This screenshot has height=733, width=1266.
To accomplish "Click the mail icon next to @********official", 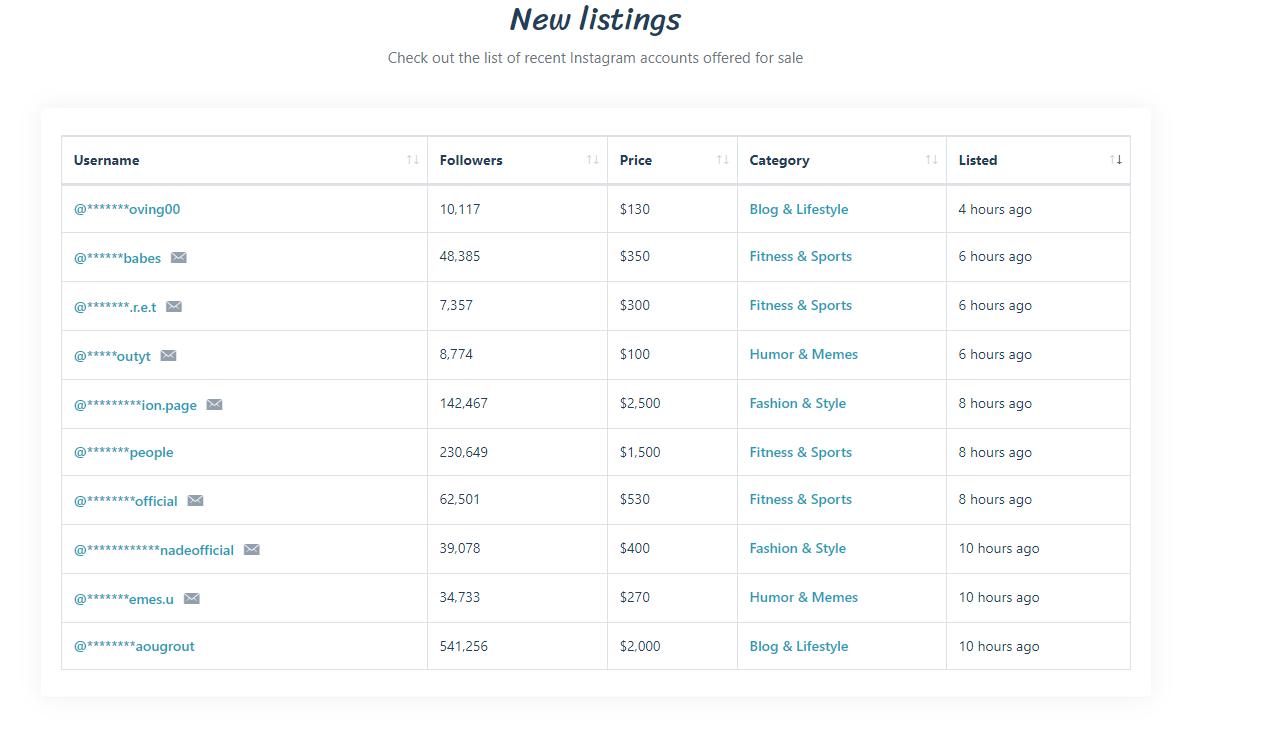I will coord(196,501).
